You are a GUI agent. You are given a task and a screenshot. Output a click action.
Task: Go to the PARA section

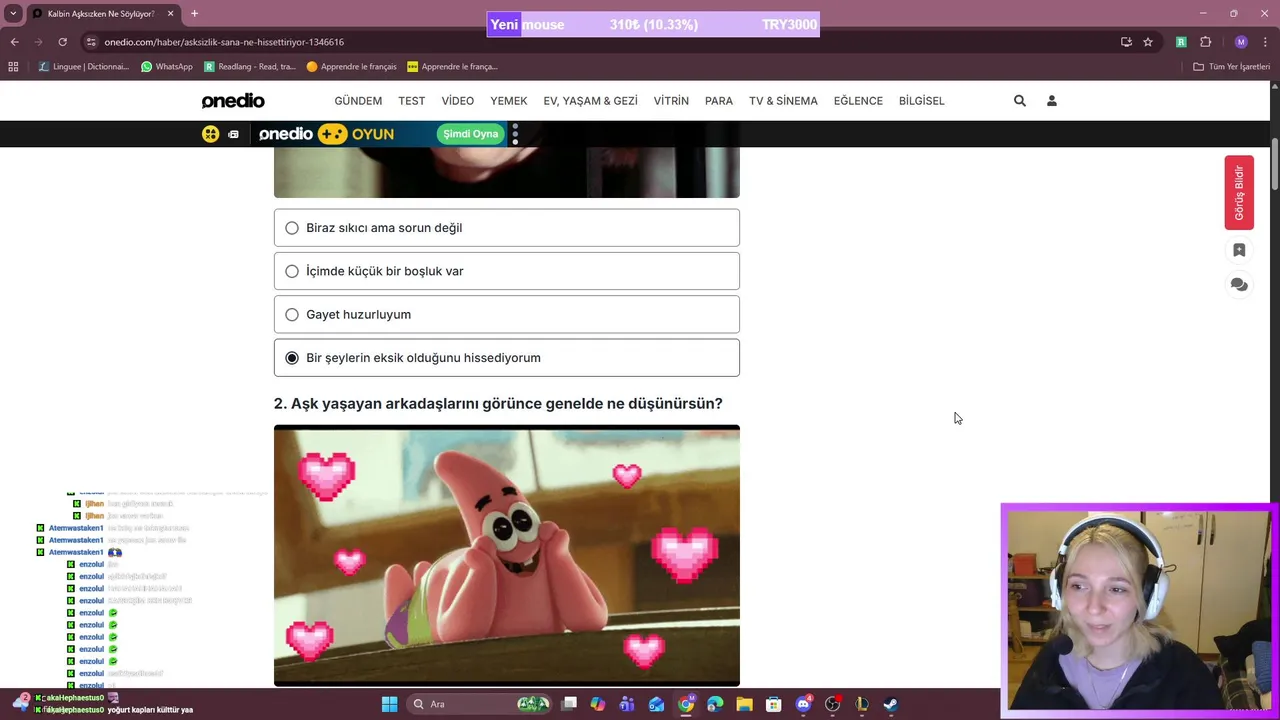tap(719, 101)
